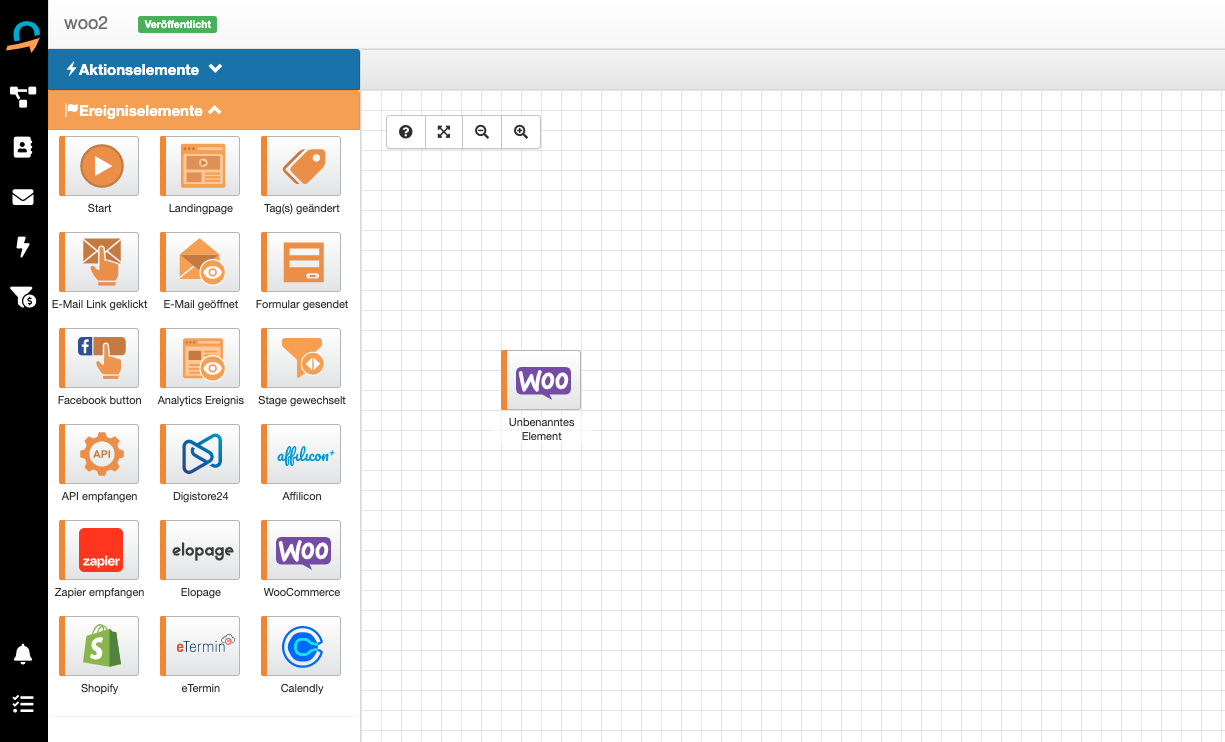Select the Tag(s) geändert event element
Screen dimensions: 1225x742
point(301,166)
